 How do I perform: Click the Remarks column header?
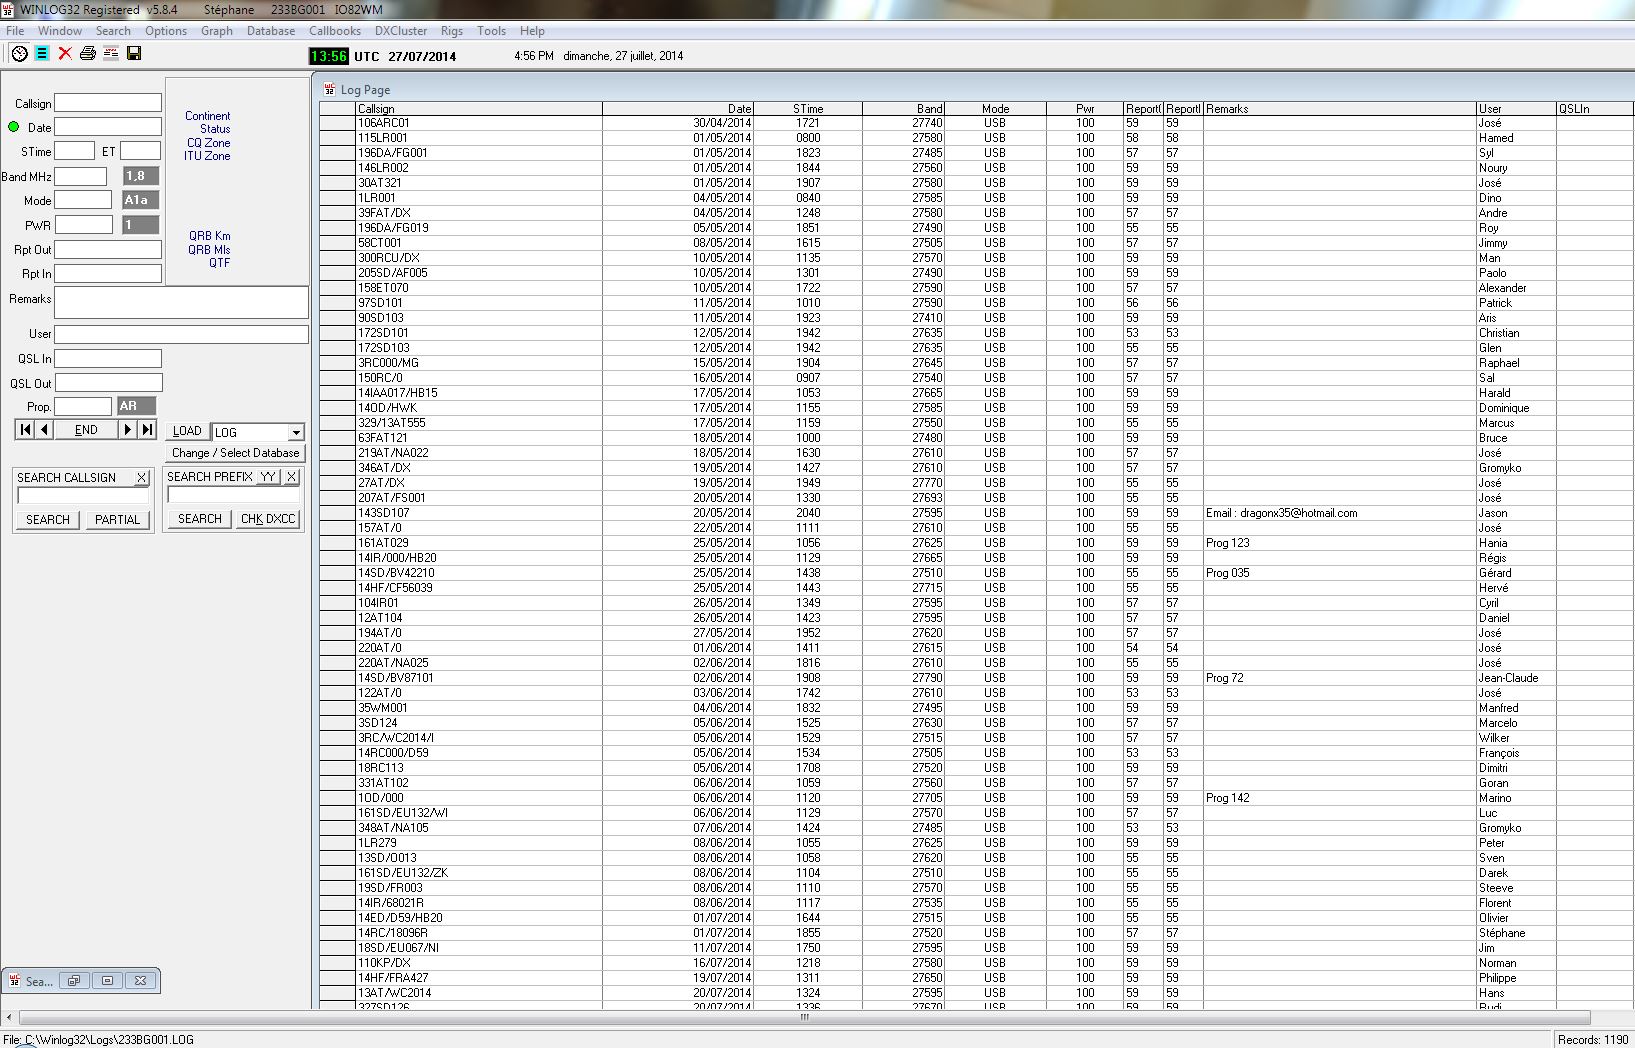pyautogui.click(x=1339, y=109)
